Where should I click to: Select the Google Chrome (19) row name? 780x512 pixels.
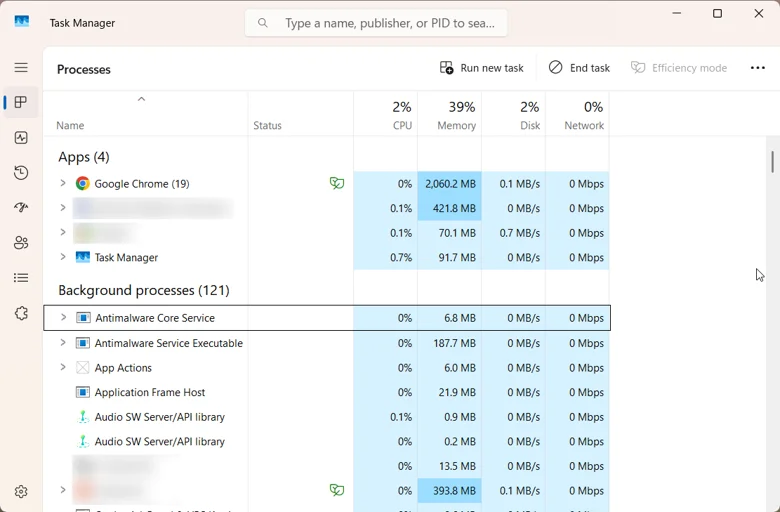click(x=142, y=184)
